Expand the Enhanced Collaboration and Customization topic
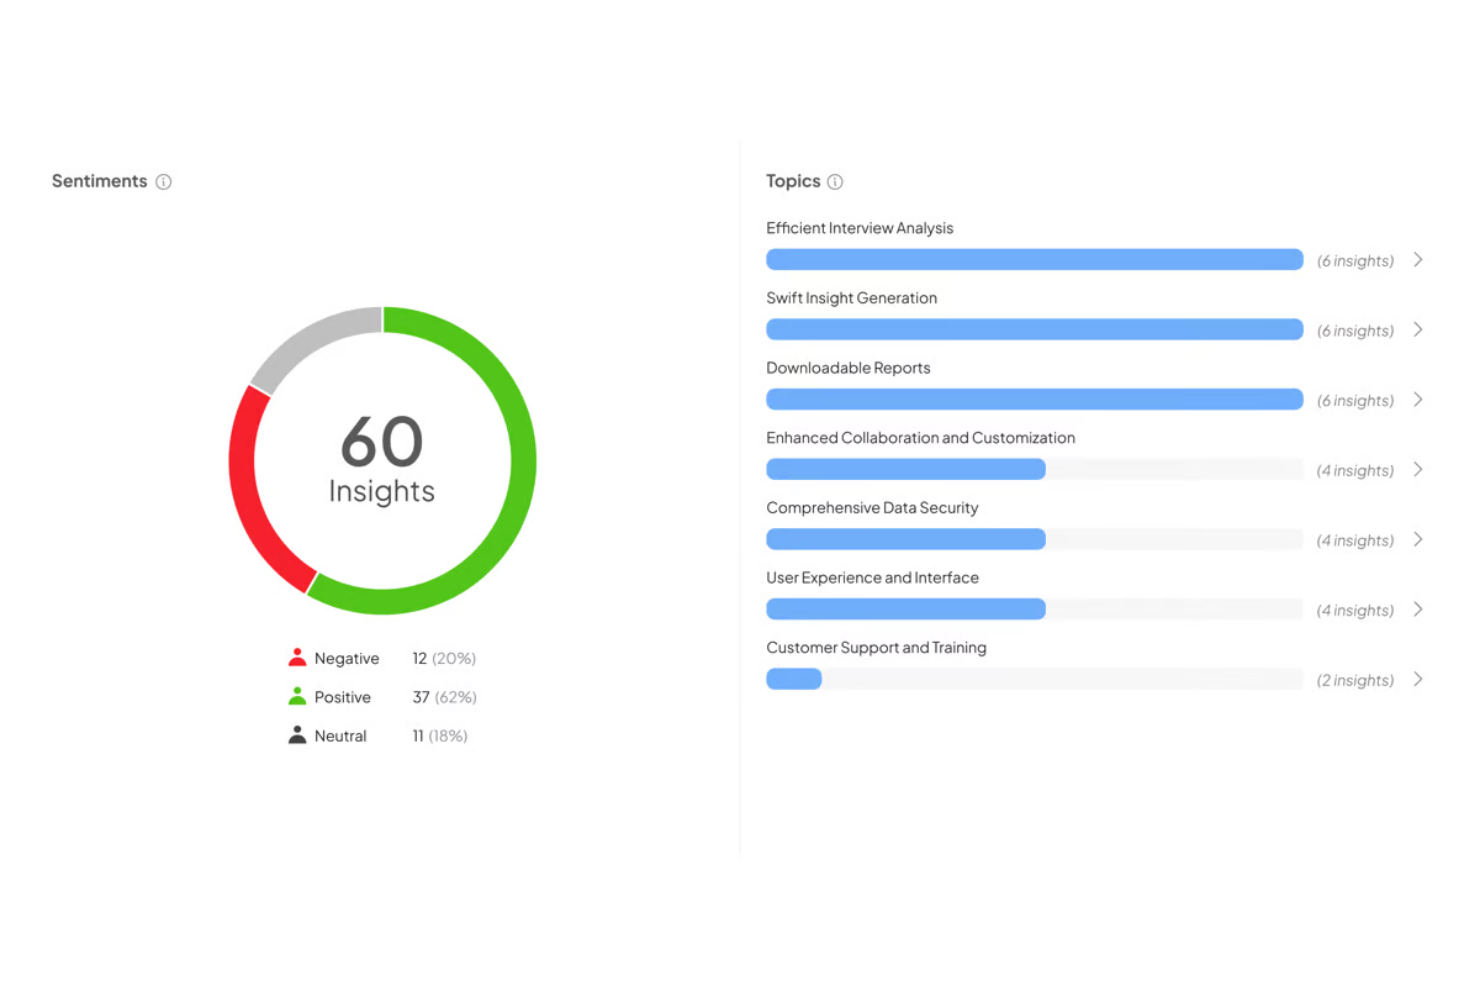This screenshot has height=987, width=1480. [1418, 469]
